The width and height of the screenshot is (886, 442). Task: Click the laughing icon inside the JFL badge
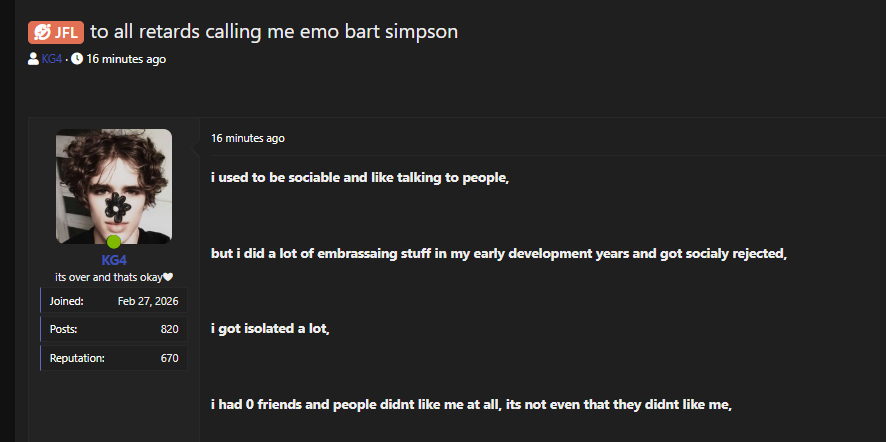coord(42,32)
